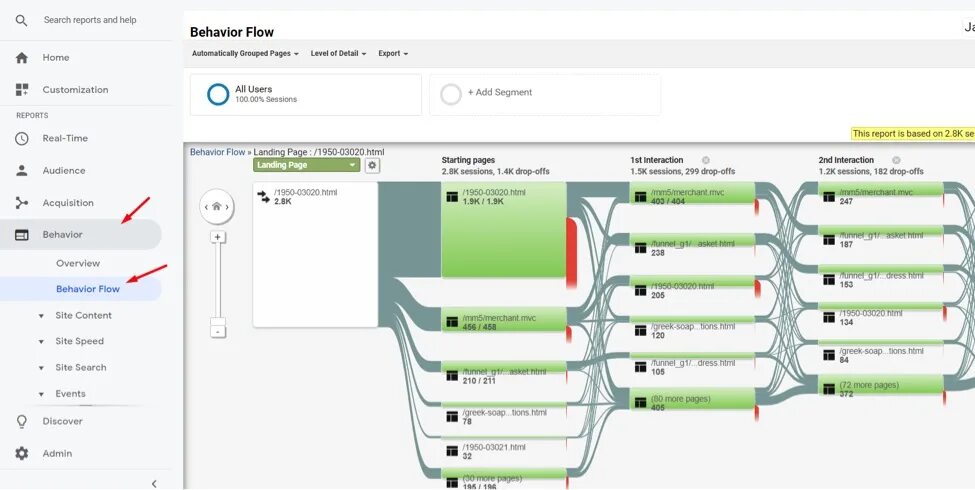Click the All Users segment box
Viewport: 975px width, 490px height.
[x=306, y=95]
